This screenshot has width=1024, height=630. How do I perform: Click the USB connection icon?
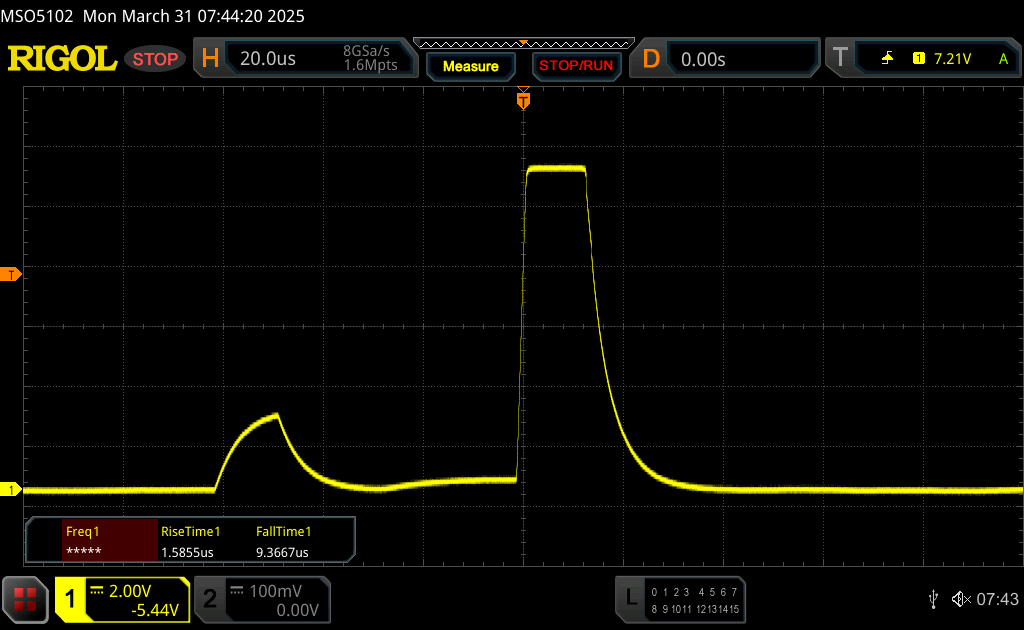coord(933,598)
